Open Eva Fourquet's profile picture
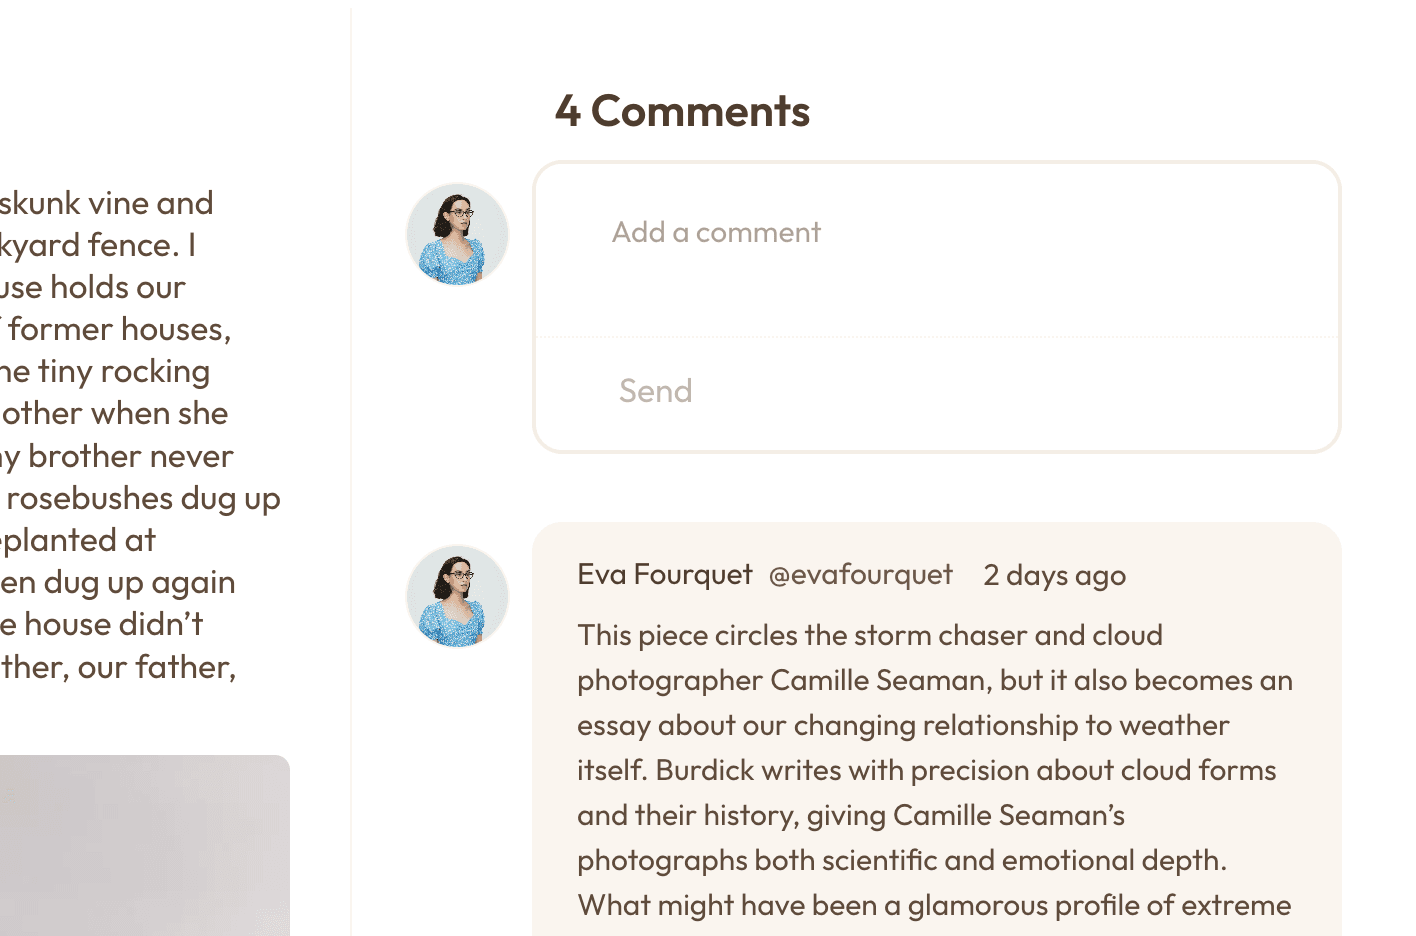Image resolution: width=1416 pixels, height=936 pixels. [x=457, y=597]
